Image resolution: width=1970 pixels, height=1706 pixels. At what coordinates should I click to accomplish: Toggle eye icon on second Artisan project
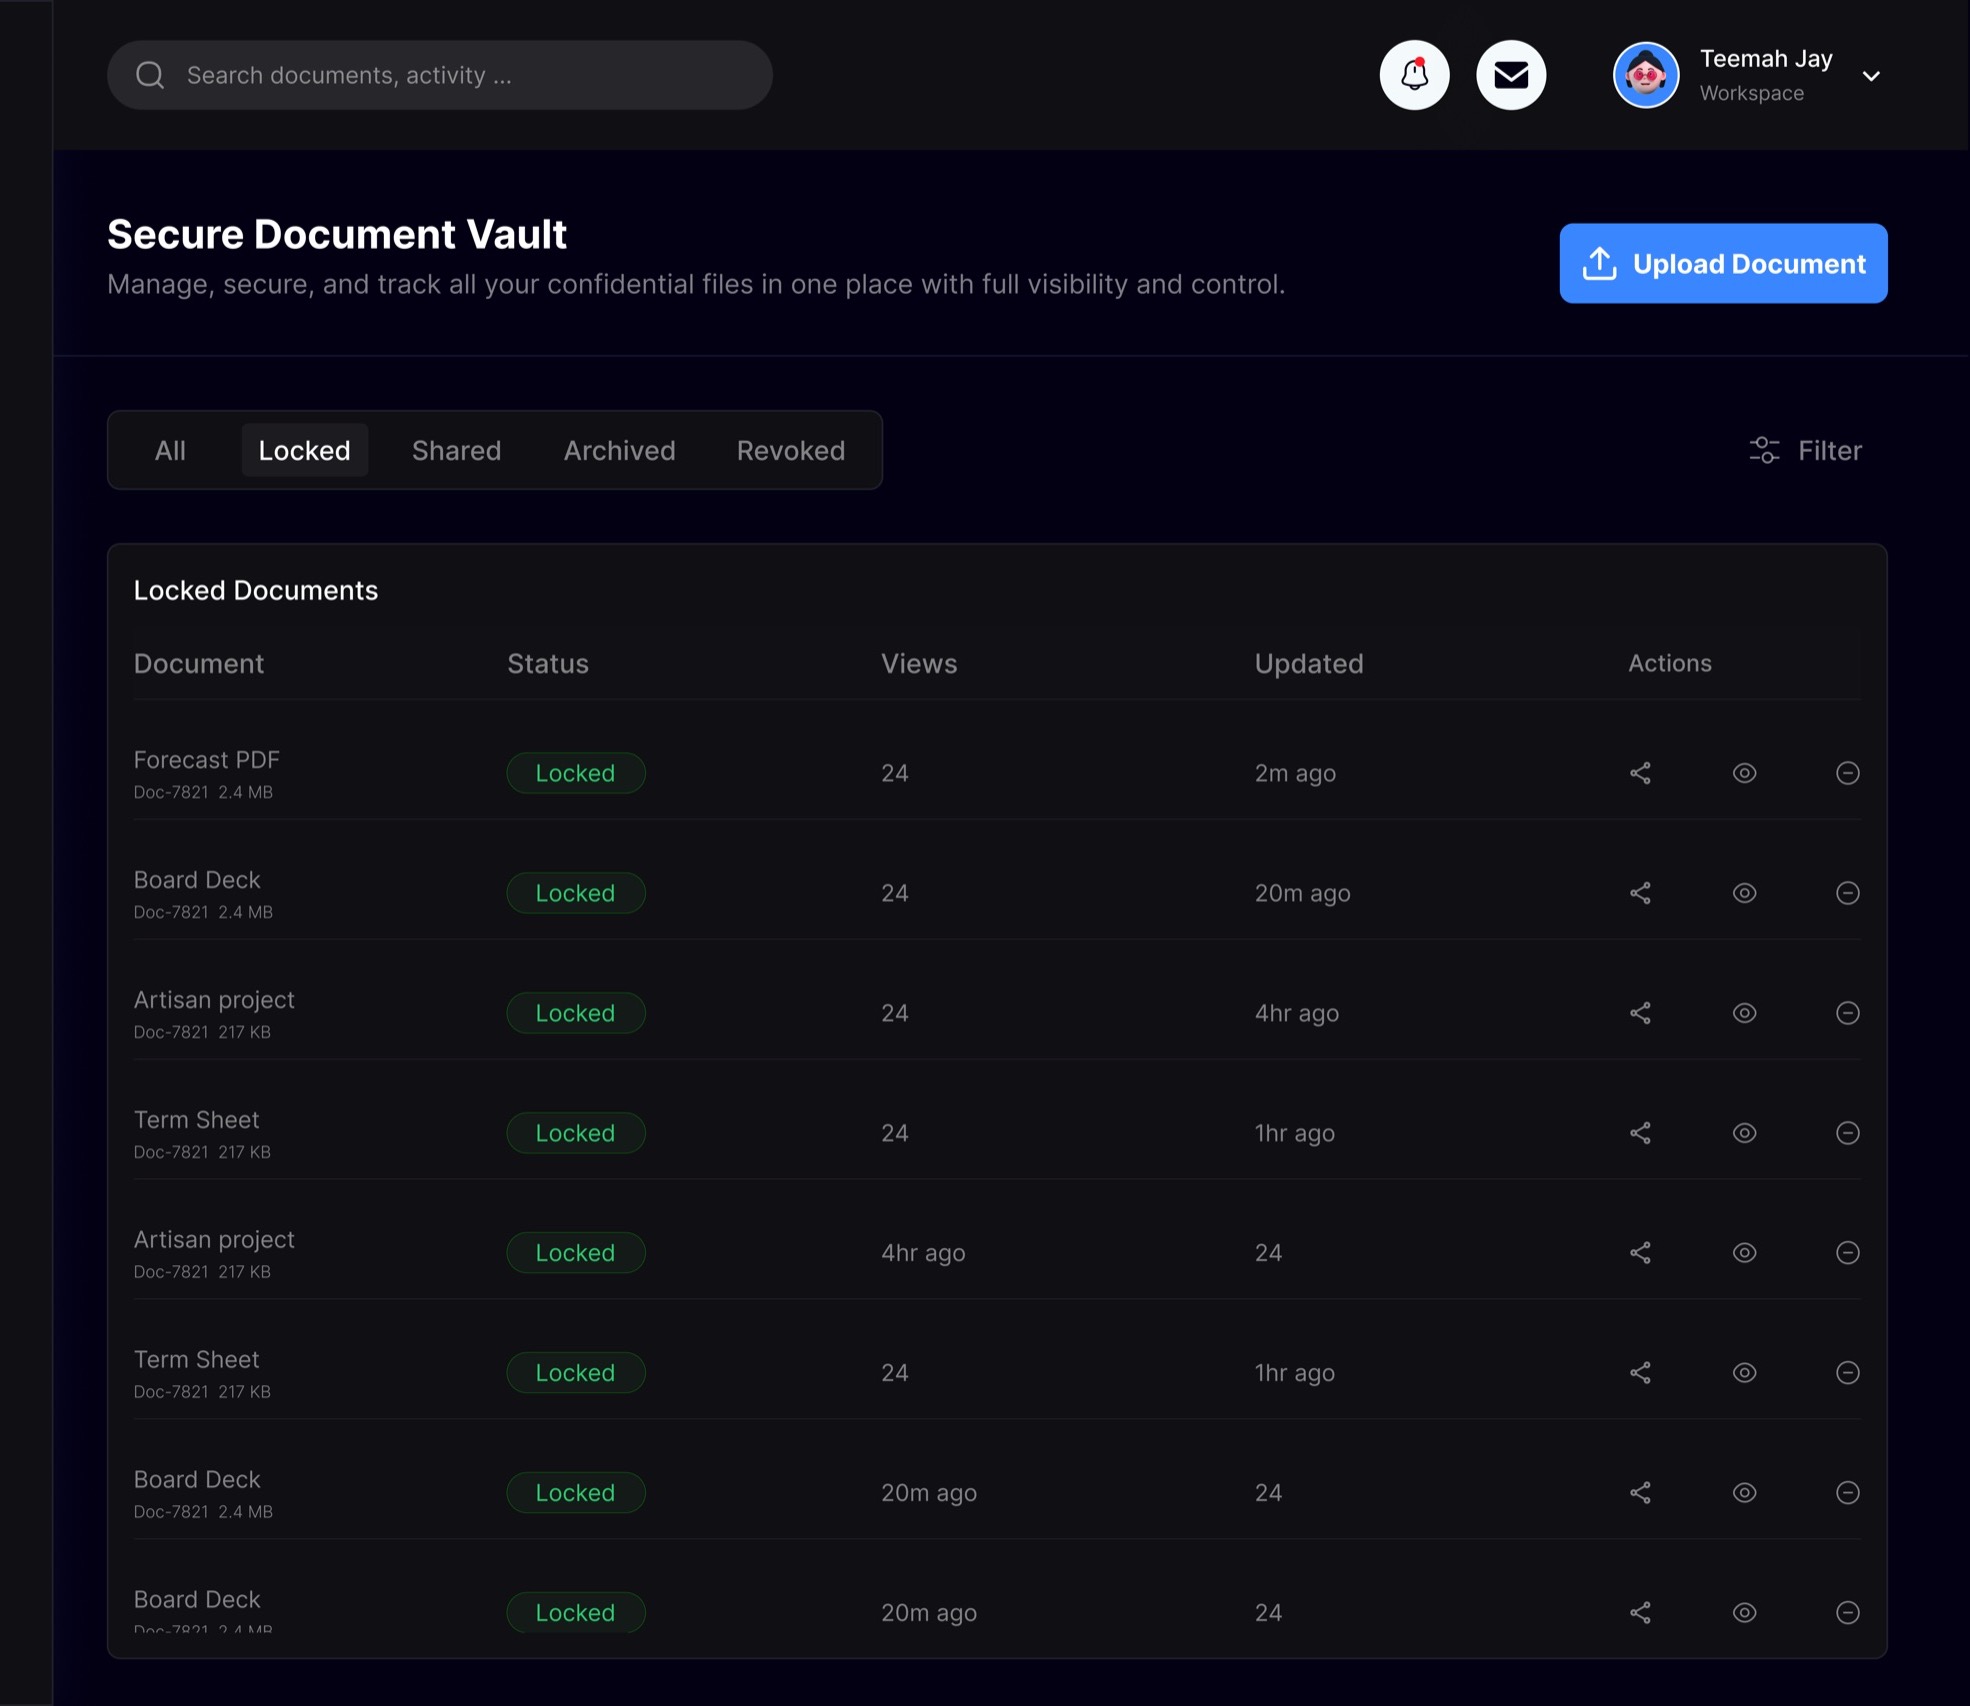[1745, 1253]
